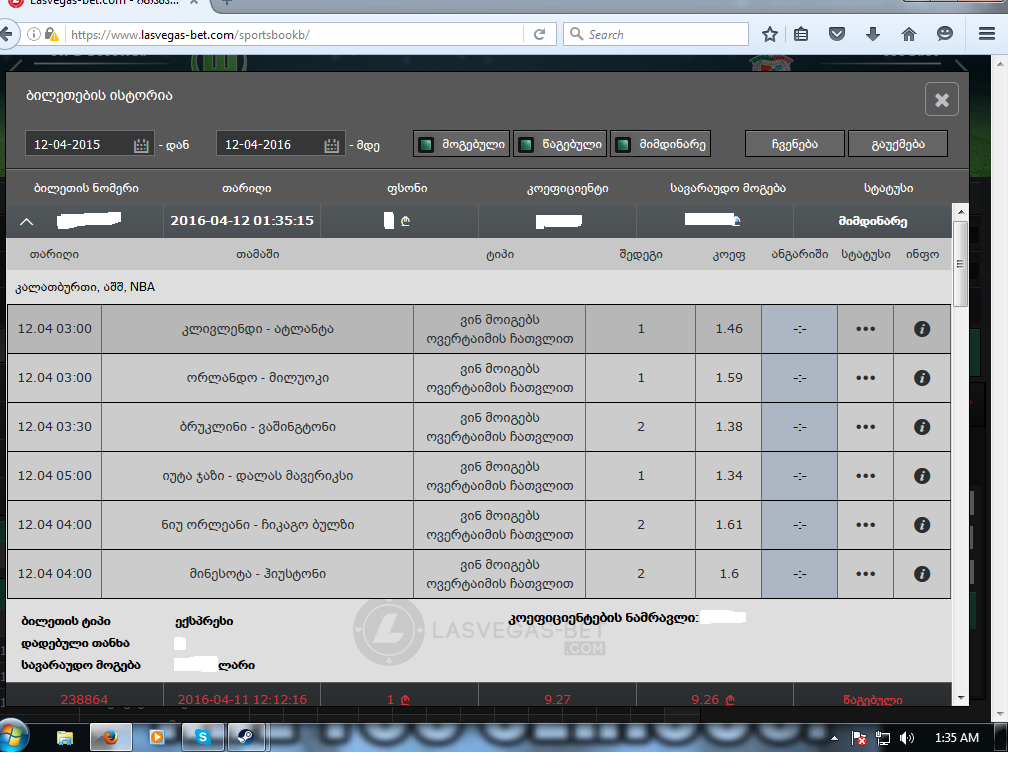This screenshot has width=1024, height=768.
Task: Collapse the expanded 2016-04-12 ticket row
Action: coord(26,222)
